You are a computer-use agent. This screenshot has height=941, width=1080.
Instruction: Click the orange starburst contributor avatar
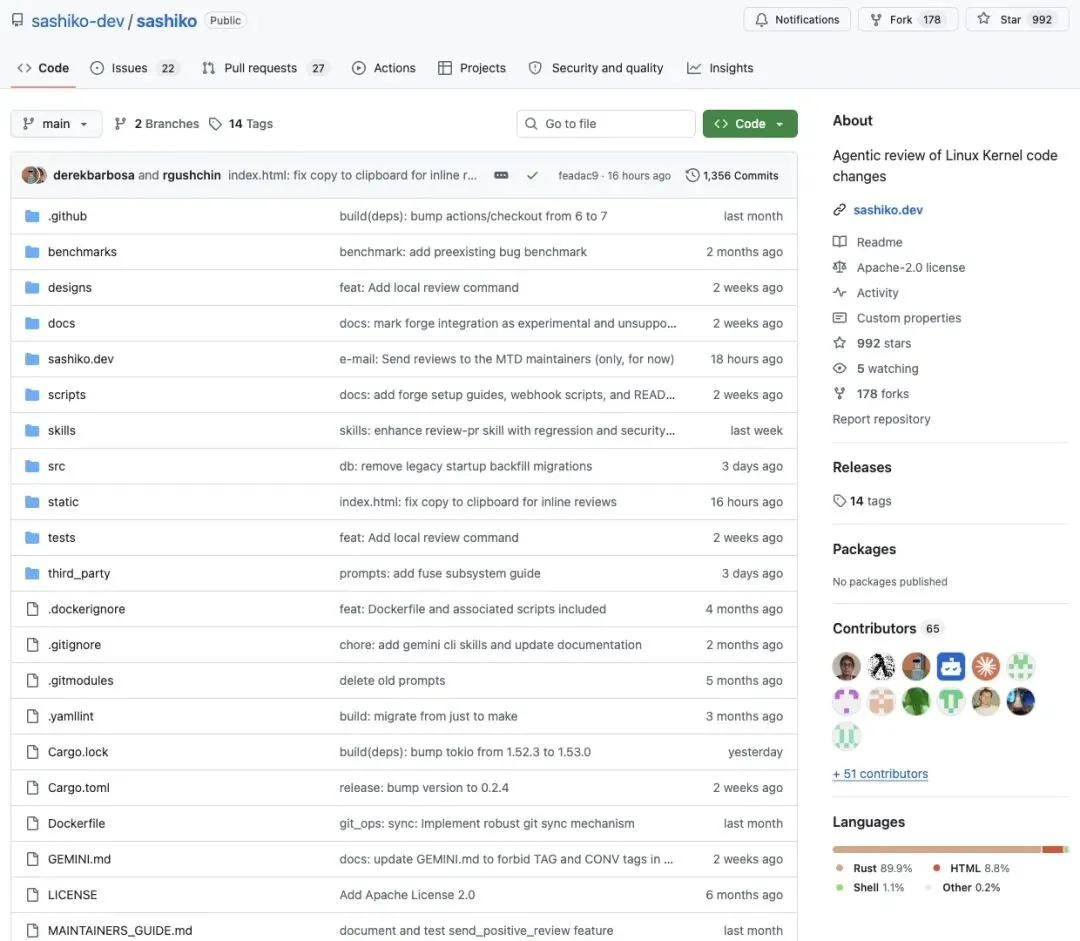(986, 667)
